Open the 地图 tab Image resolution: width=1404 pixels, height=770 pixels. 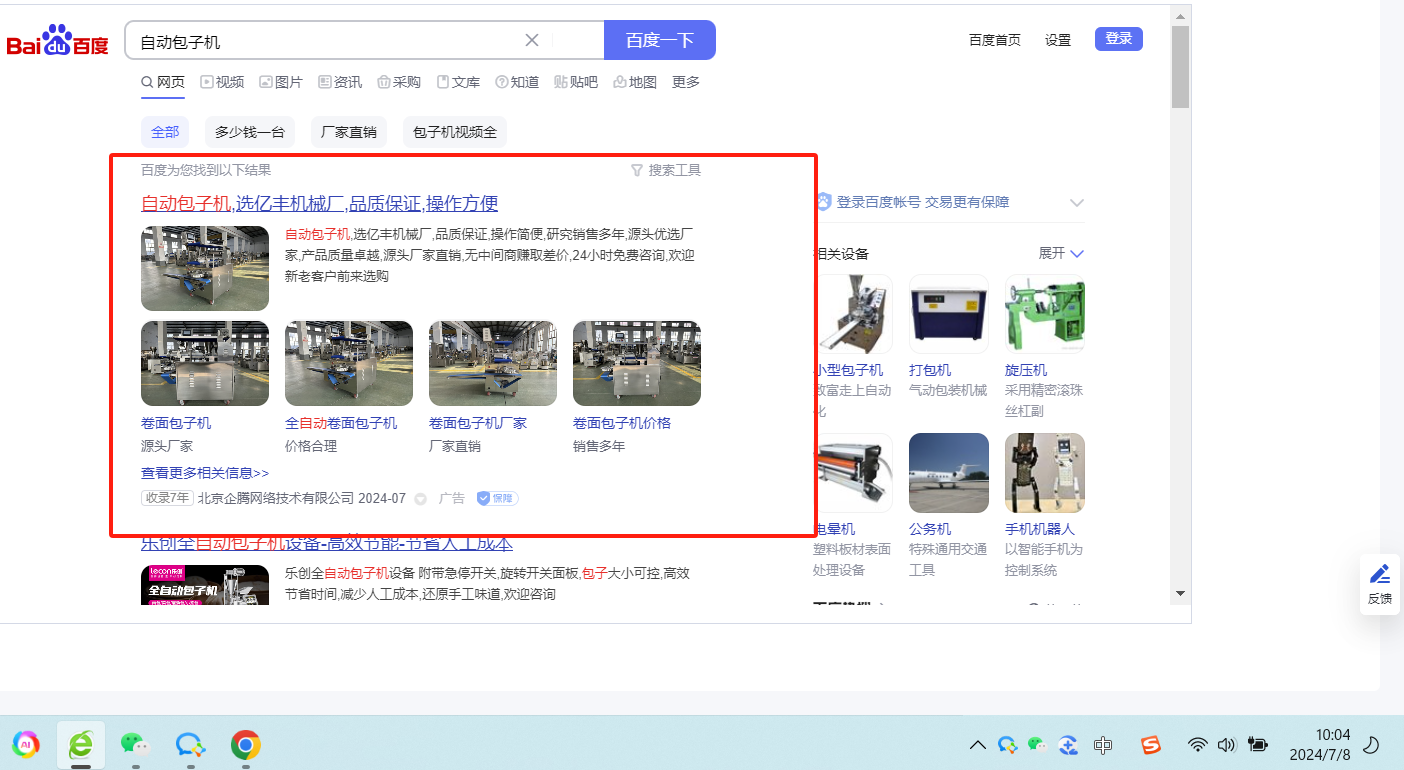tap(635, 82)
